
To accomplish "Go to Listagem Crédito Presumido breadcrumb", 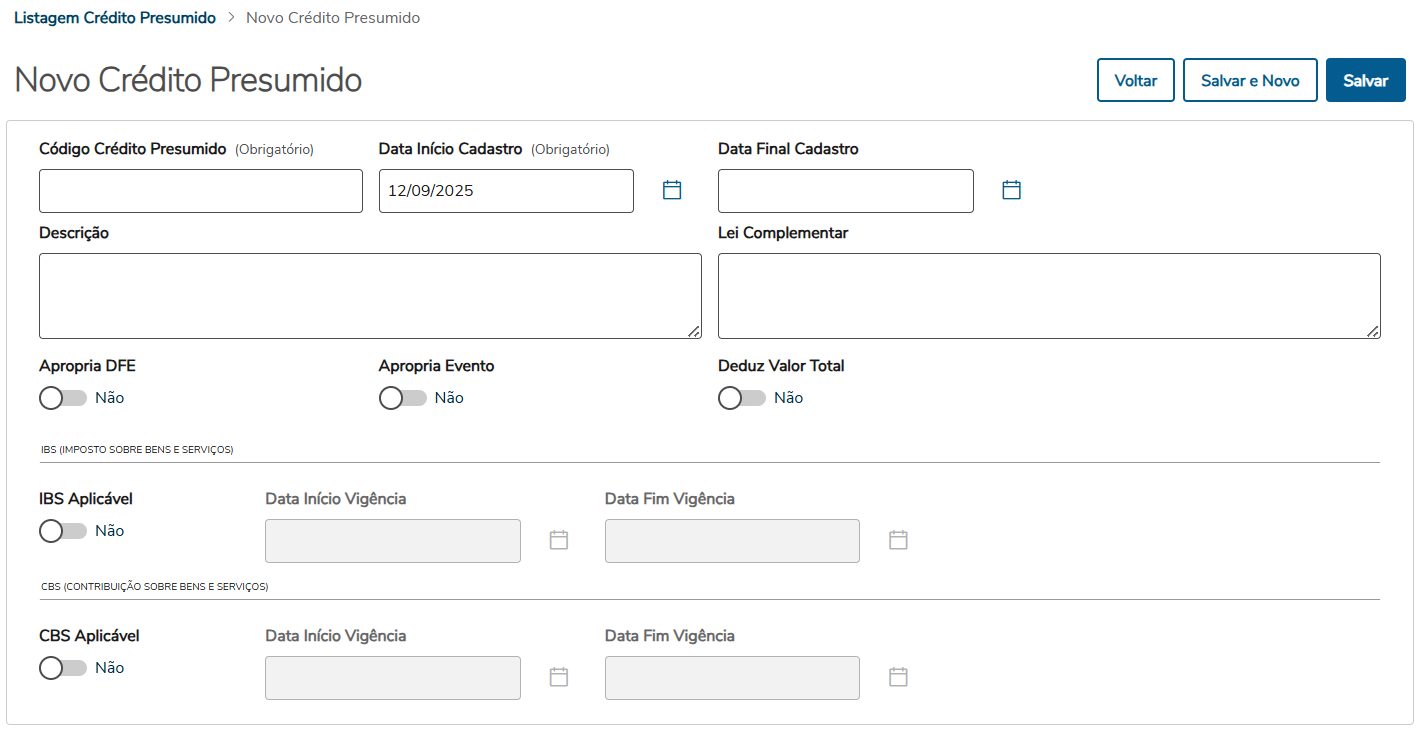I will pos(115,18).
